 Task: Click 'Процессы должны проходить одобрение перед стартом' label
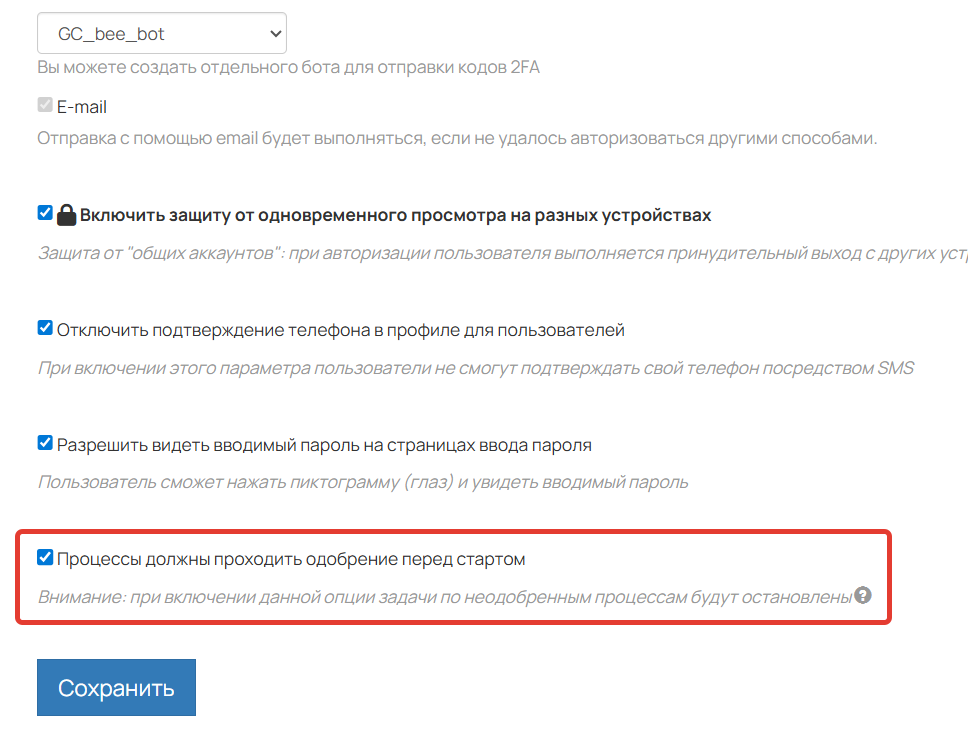click(291, 559)
